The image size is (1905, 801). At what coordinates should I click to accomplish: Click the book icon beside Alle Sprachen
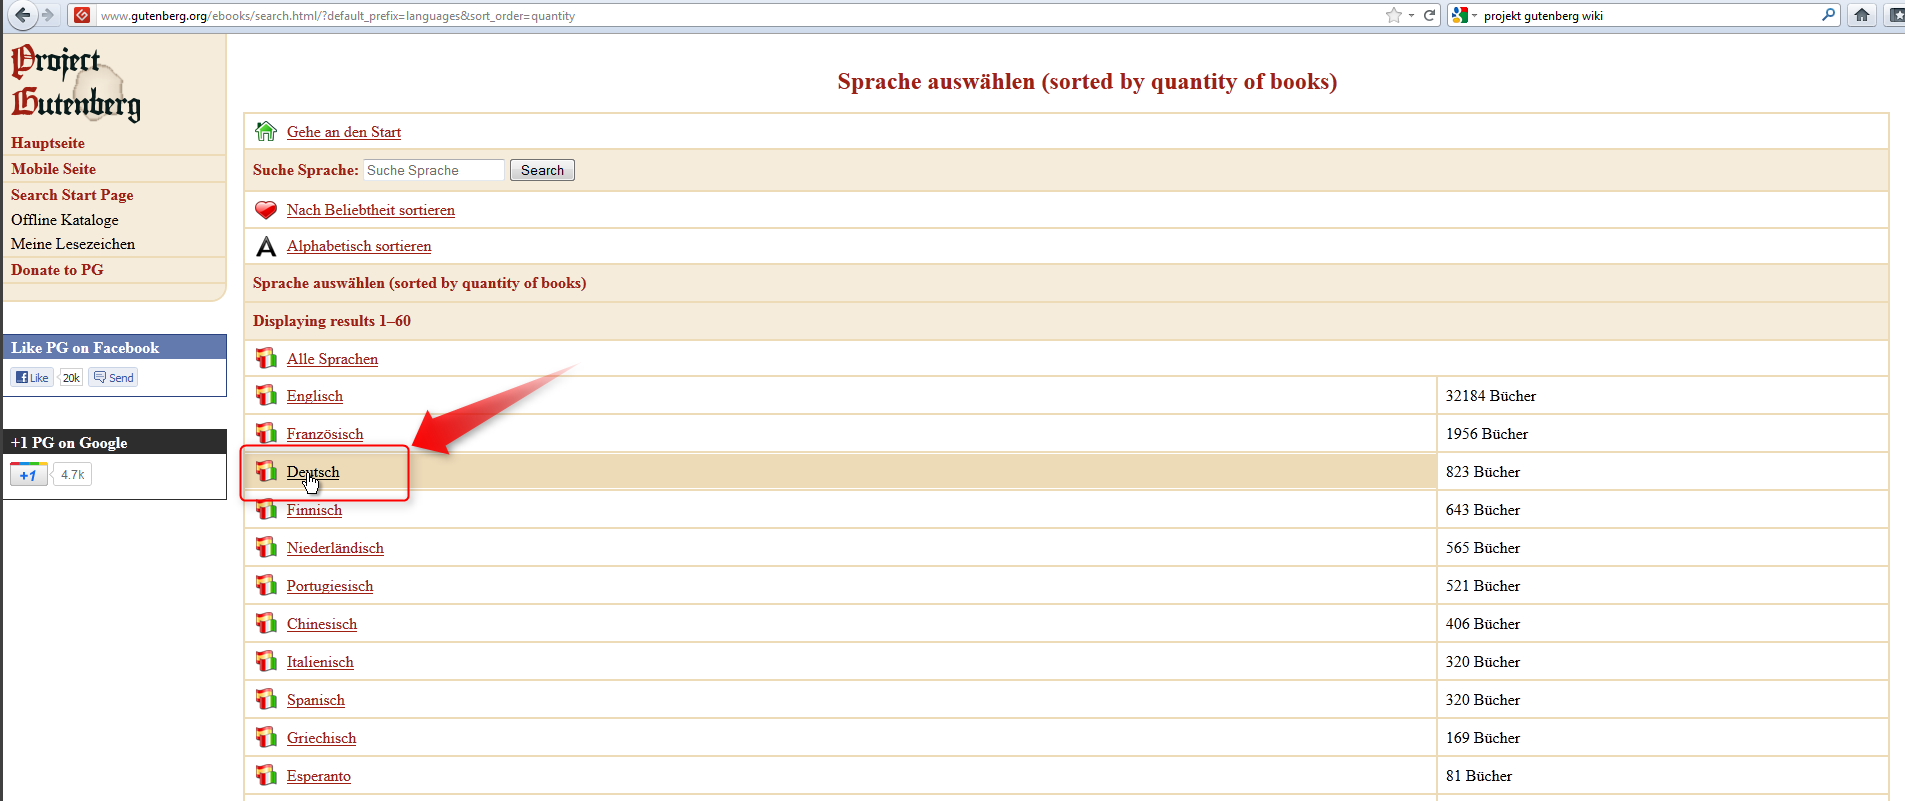pyautogui.click(x=266, y=358)
